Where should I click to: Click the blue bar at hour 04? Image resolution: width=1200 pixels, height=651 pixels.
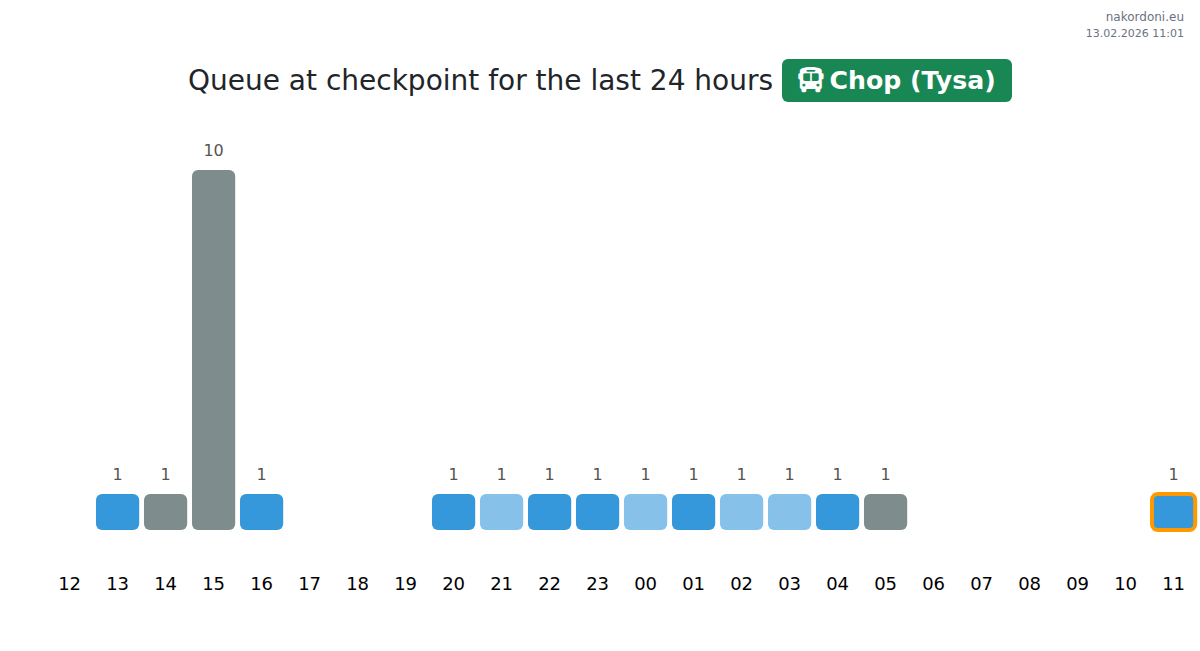coord(837,512)
